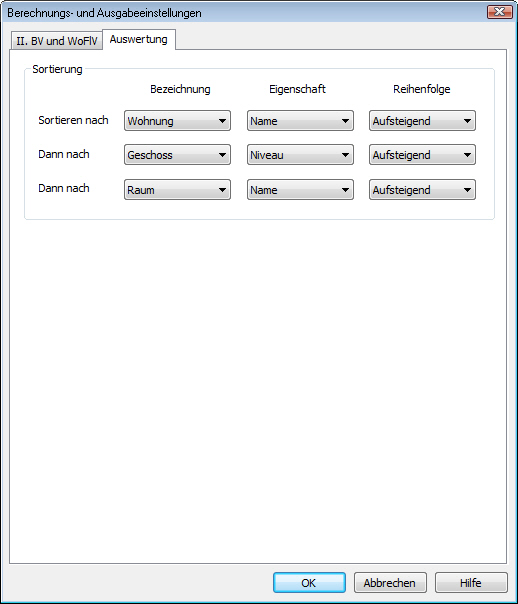
Task: Open the Aufsteigend dropdown in Sortieren nach row
Action: click(422, 121)
